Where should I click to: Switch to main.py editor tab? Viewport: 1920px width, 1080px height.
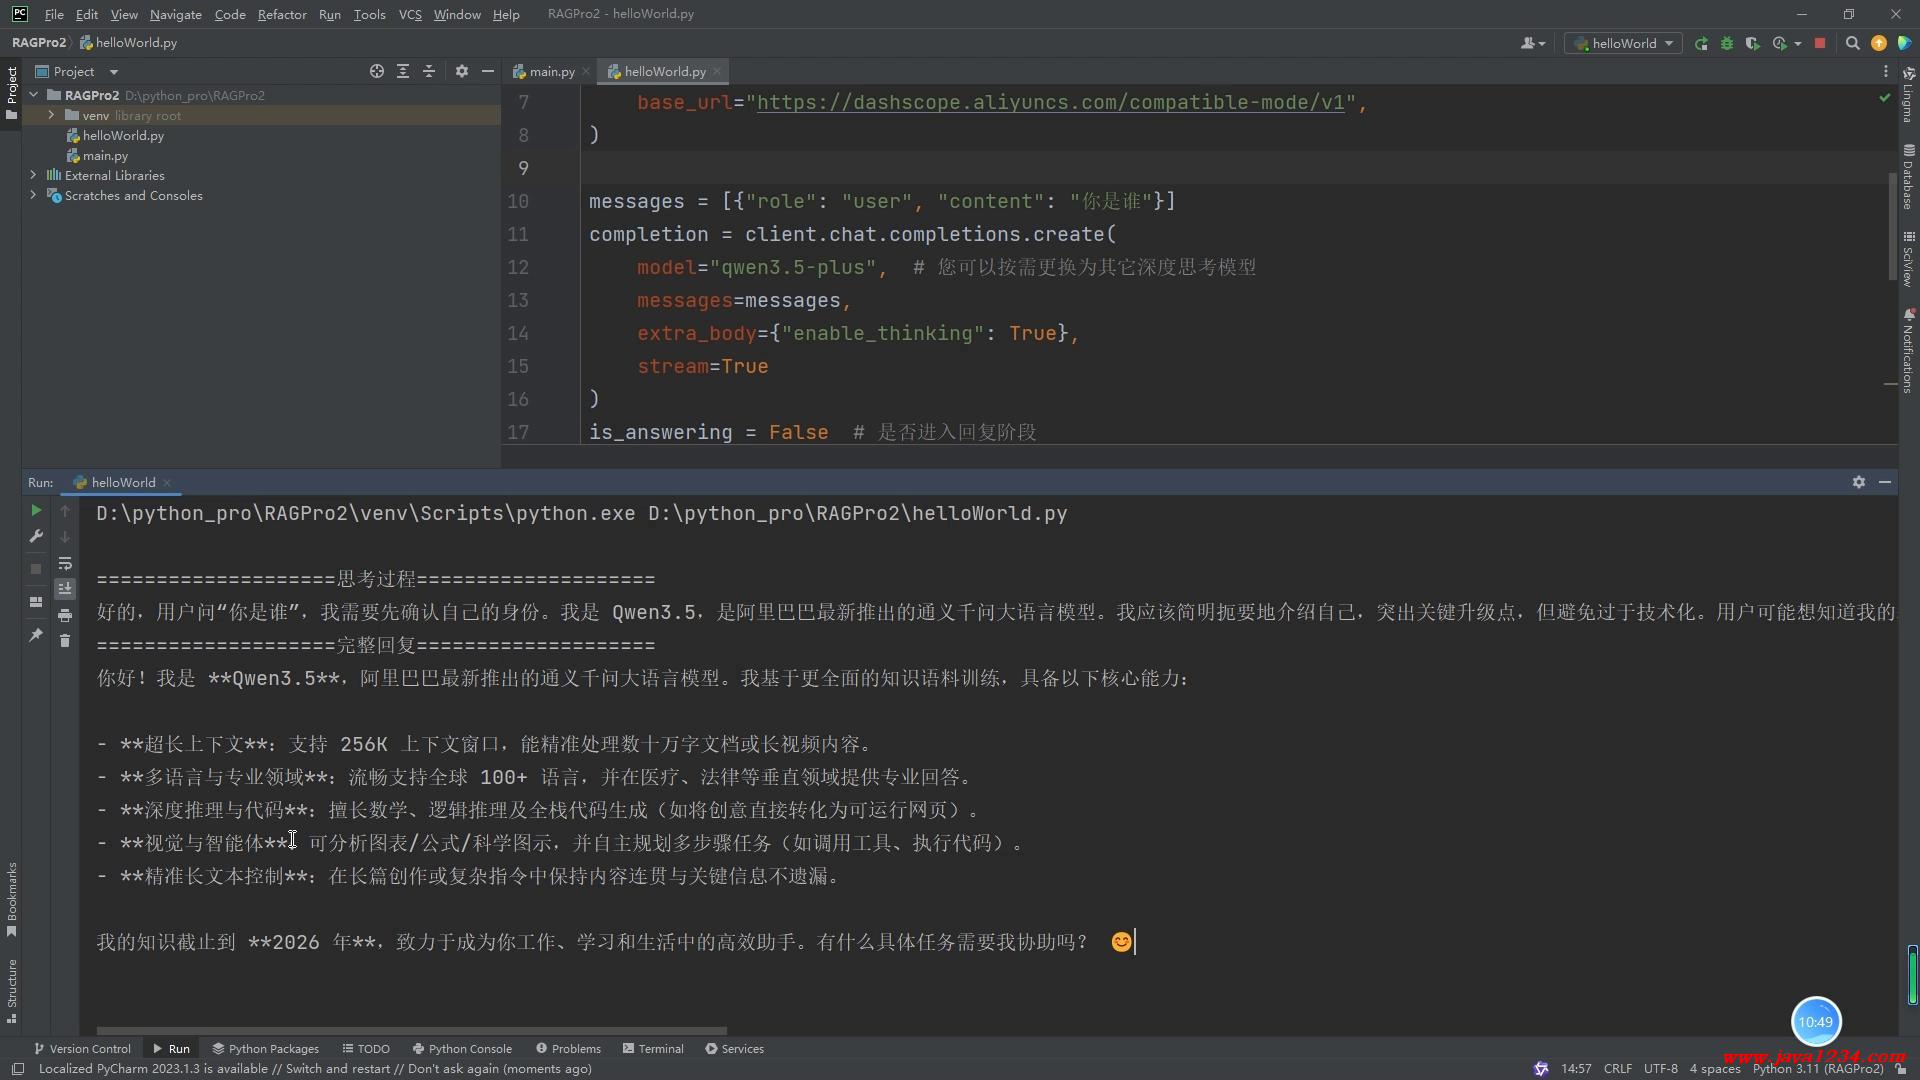click(551, 71)
